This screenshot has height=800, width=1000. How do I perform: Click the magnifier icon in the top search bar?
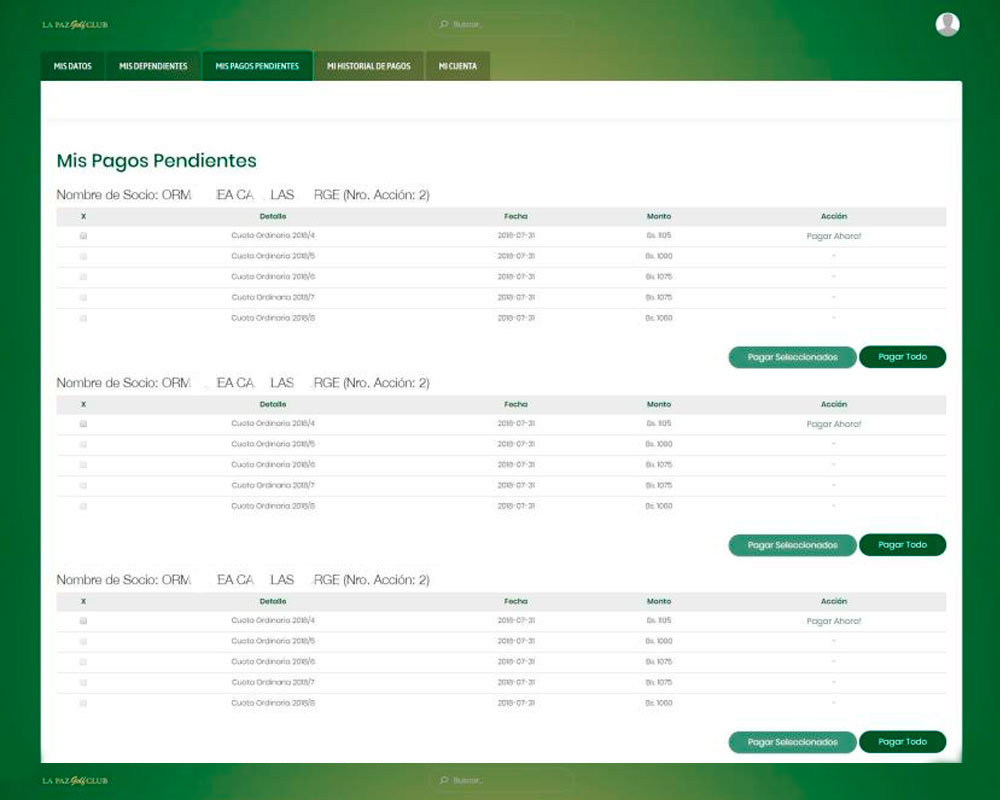(x=444, y=24)
